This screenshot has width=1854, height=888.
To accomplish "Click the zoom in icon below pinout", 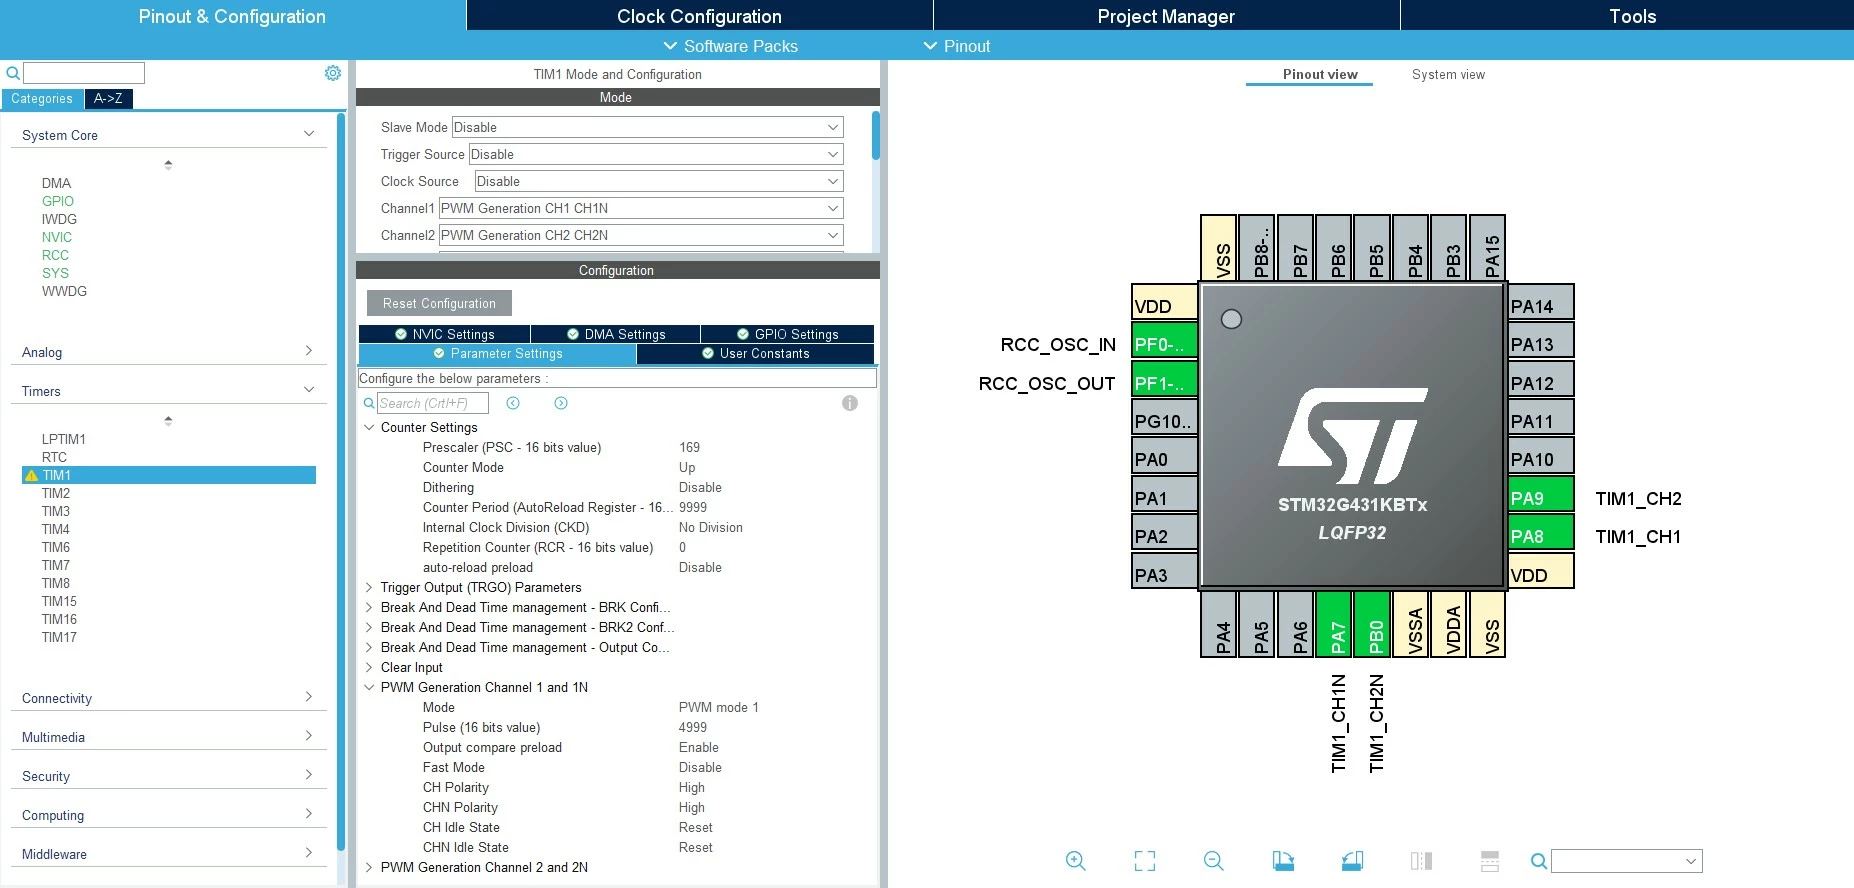I will pyautogui.click(x=1076, y=861).
